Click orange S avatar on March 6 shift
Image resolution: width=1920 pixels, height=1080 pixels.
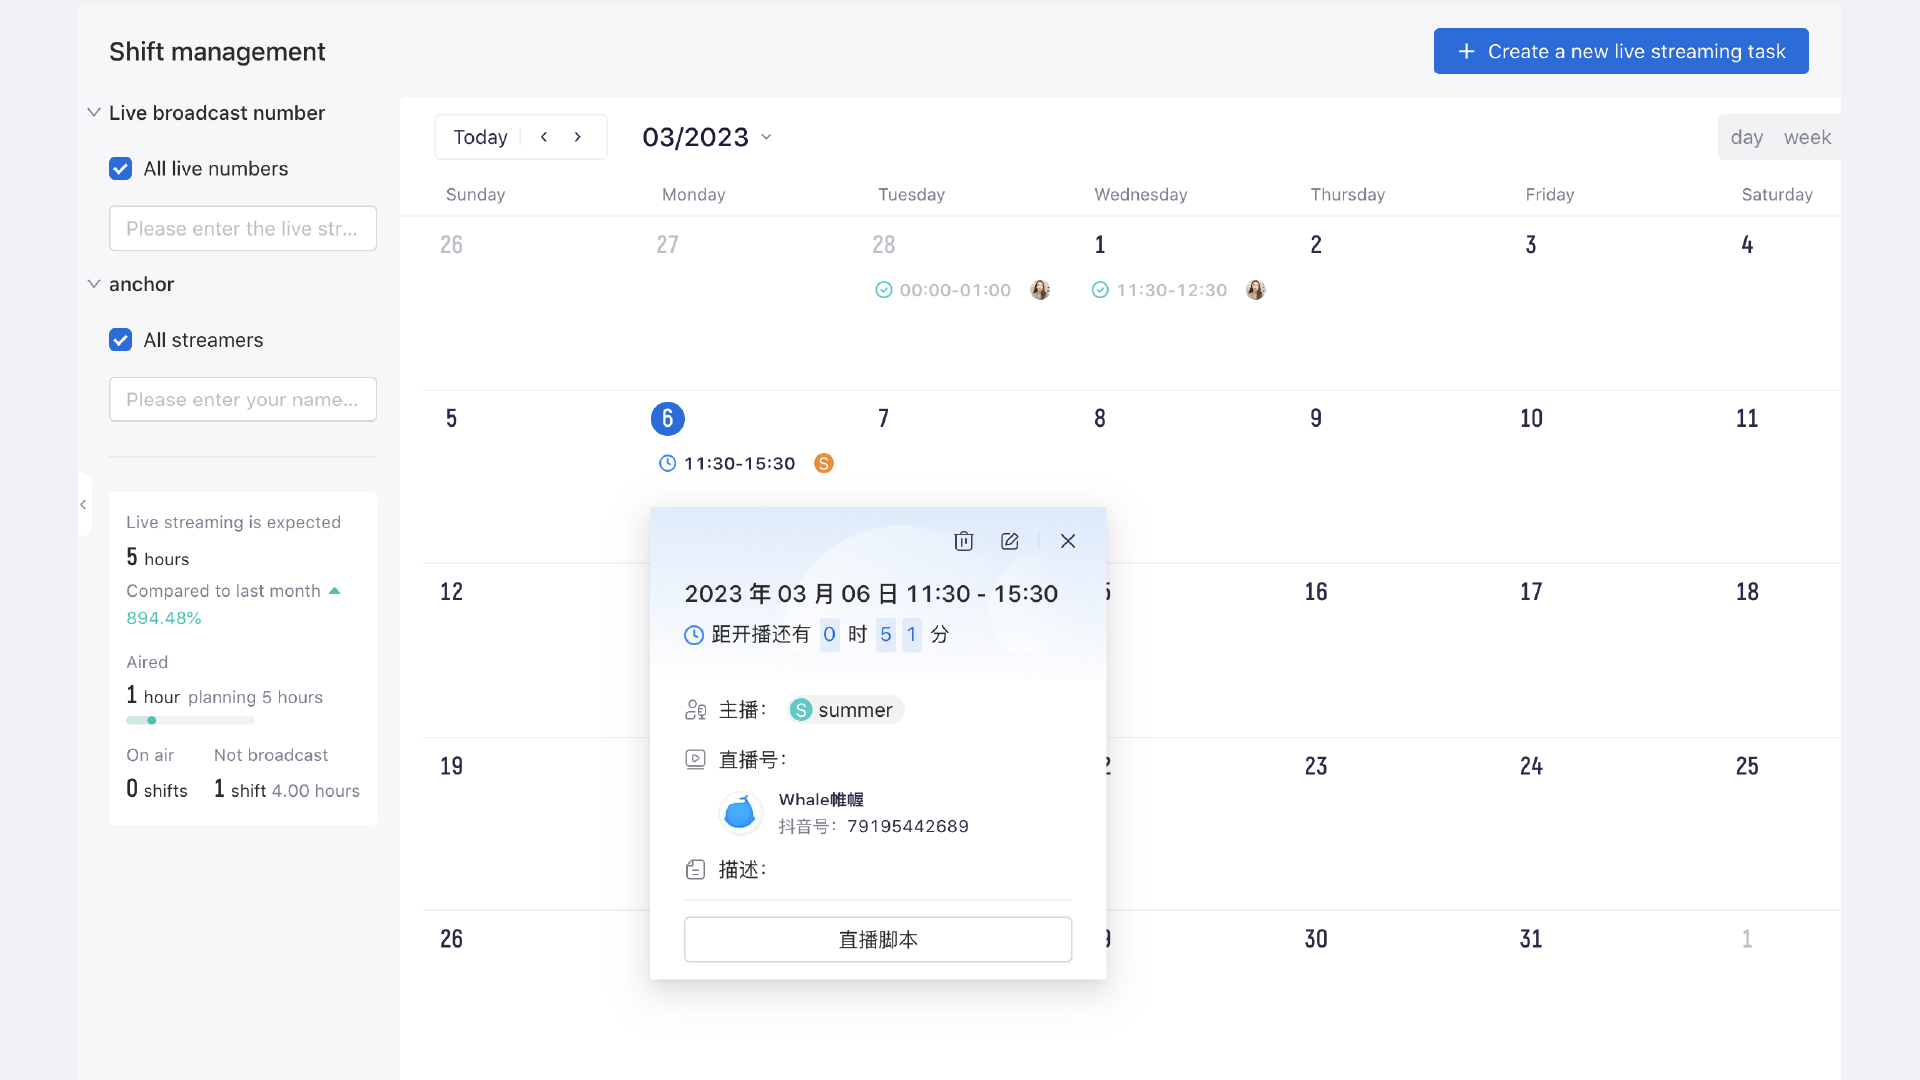pyautogui.click(x=824, y=463)
